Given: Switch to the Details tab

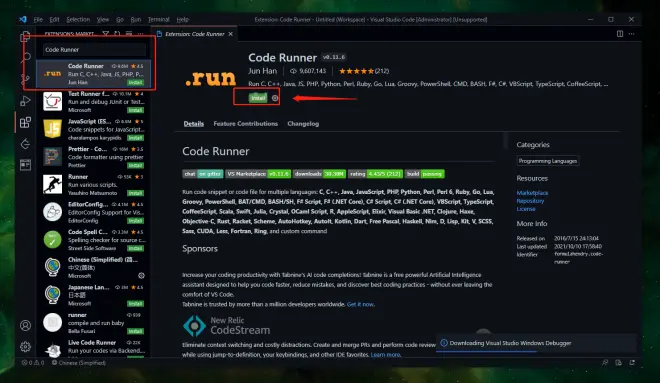Looking at the screenshot, I should pos(194,124).
